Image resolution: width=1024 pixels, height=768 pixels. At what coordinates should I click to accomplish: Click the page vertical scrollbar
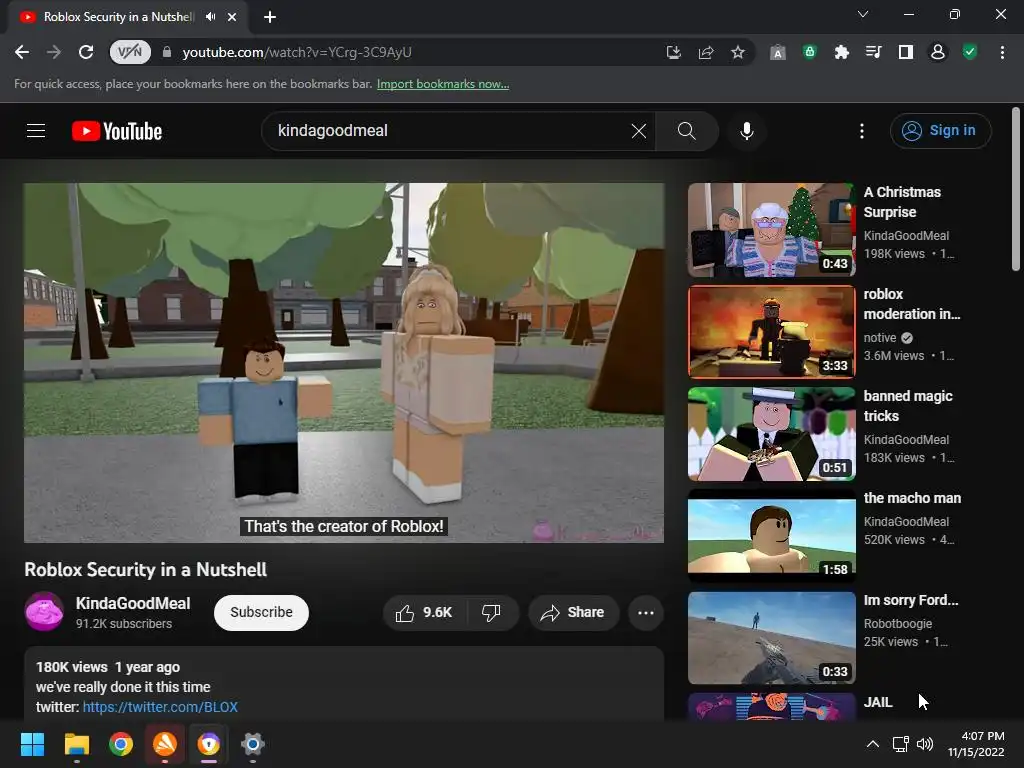[1016, 189]
